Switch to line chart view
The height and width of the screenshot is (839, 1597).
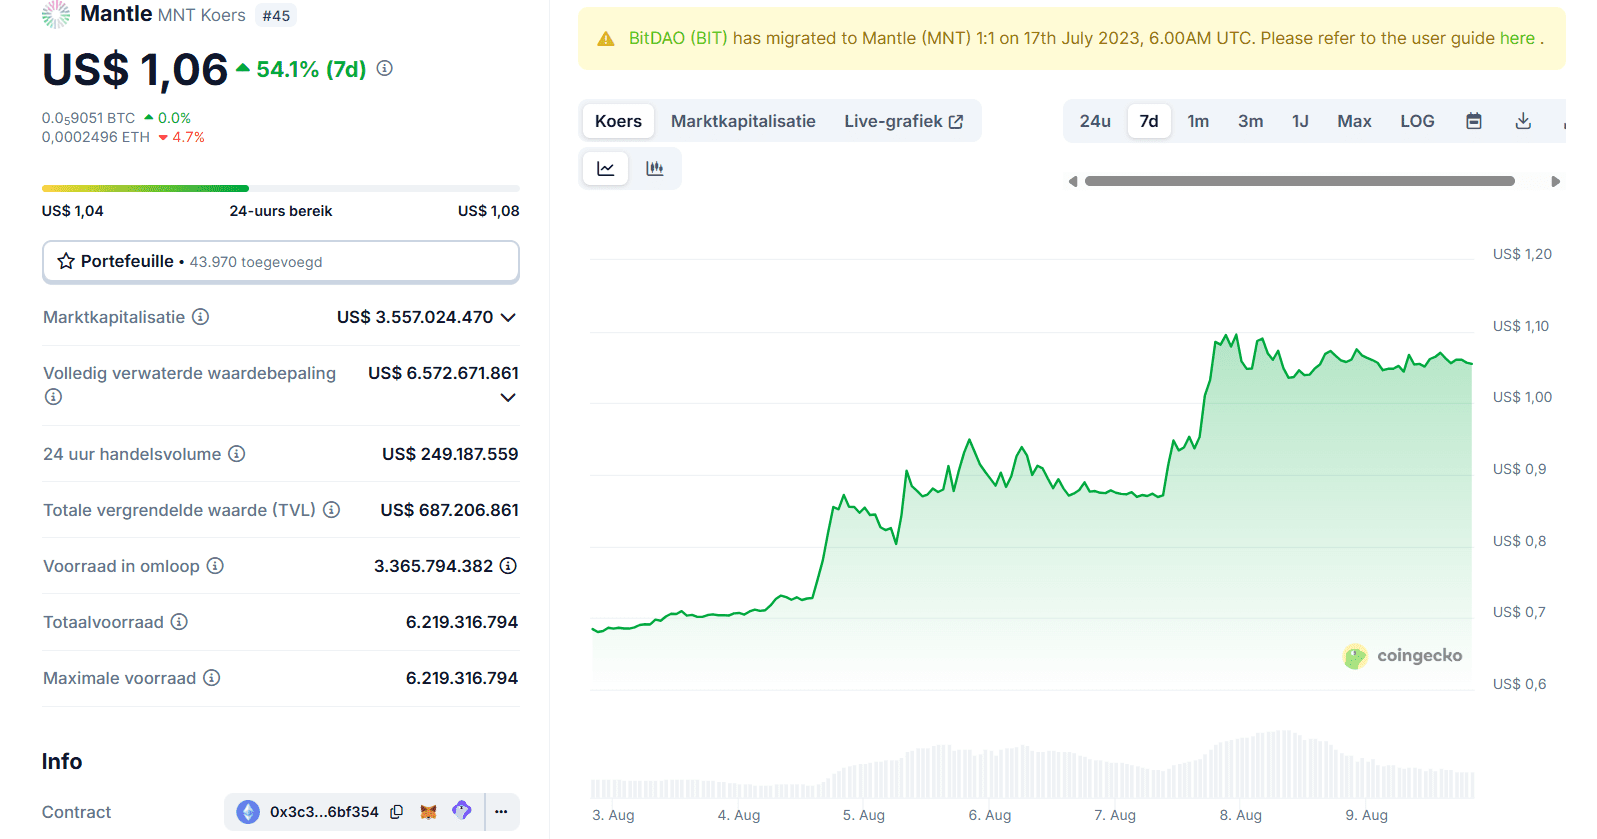point(606,168)
